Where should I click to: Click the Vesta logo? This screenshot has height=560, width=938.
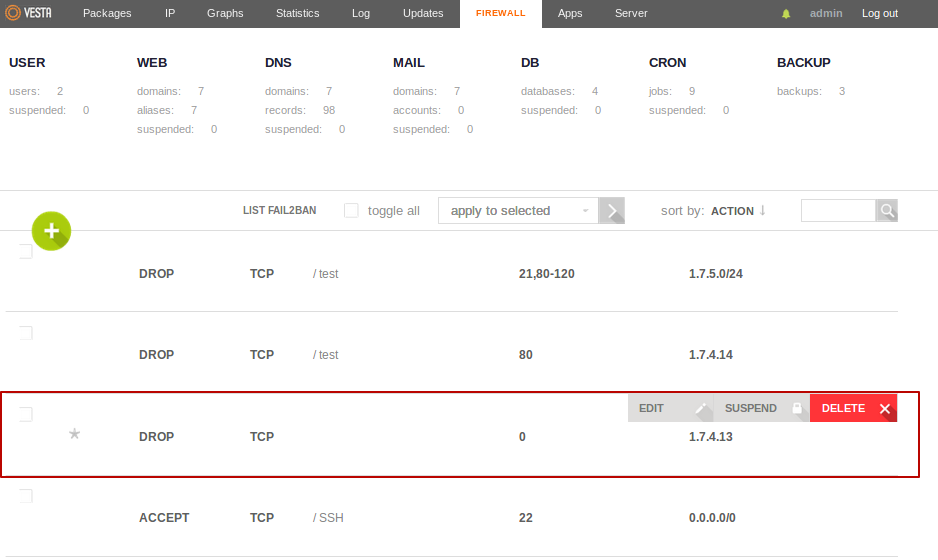[x=28, y=13]
